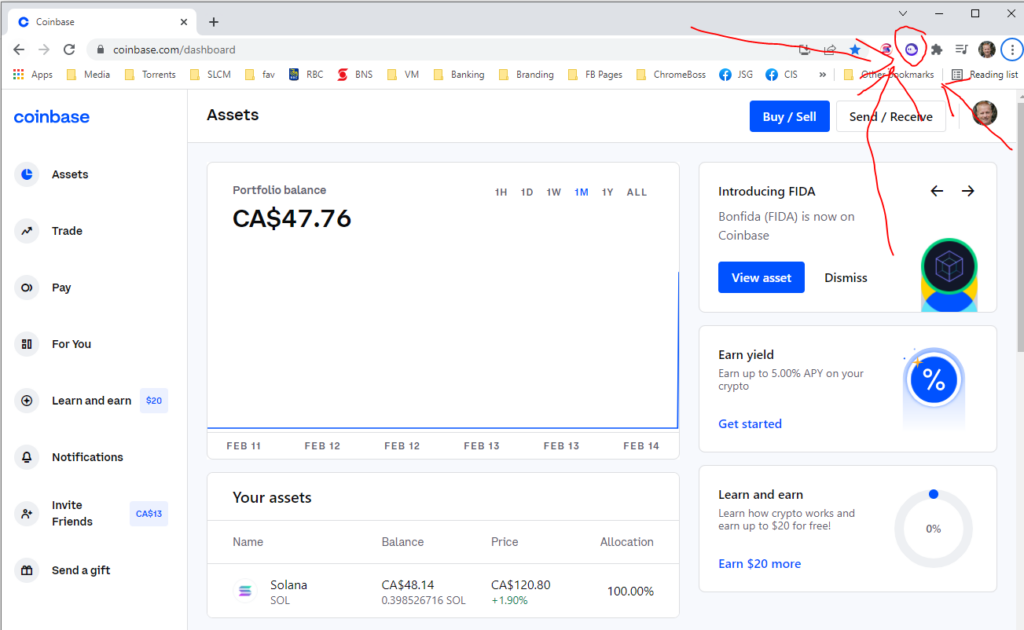Click the Send a gift icon
The height and width of the screenshot is (630, 1024).
pos(27,570)
